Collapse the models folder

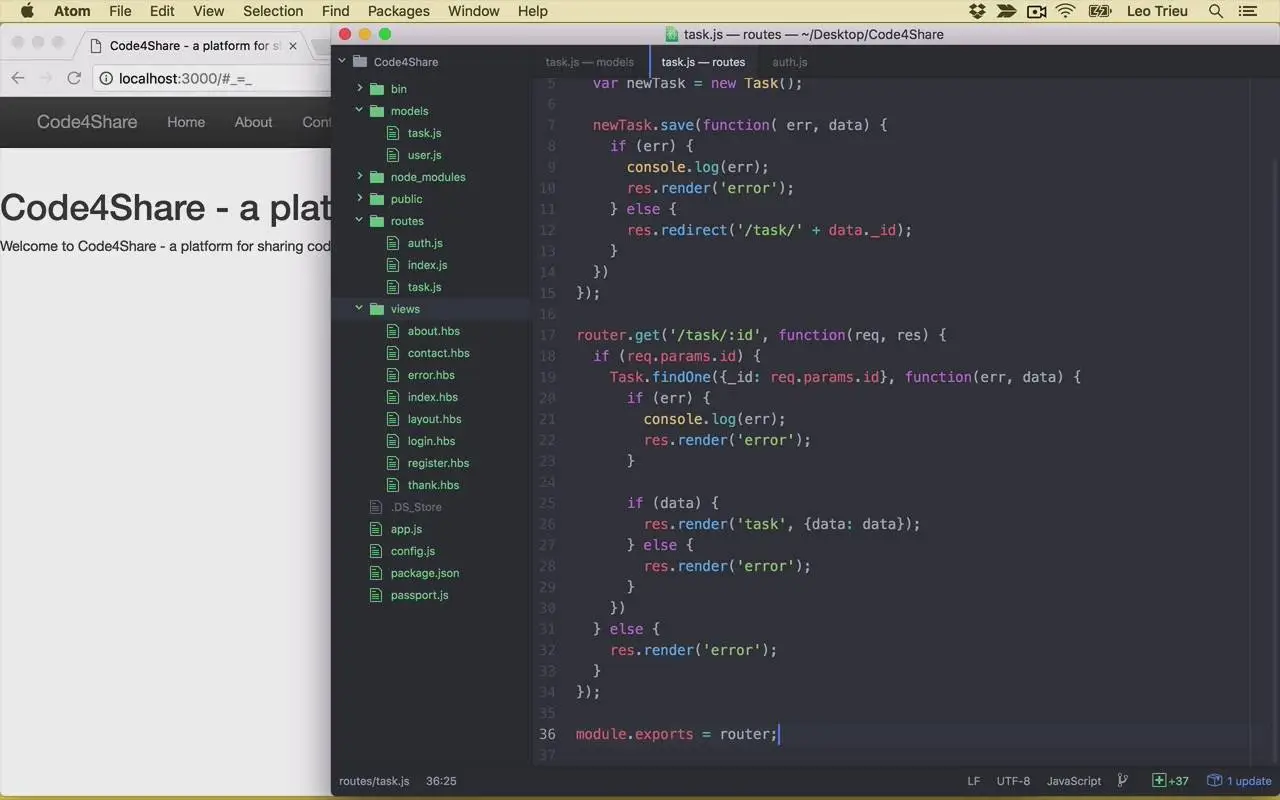360,111
